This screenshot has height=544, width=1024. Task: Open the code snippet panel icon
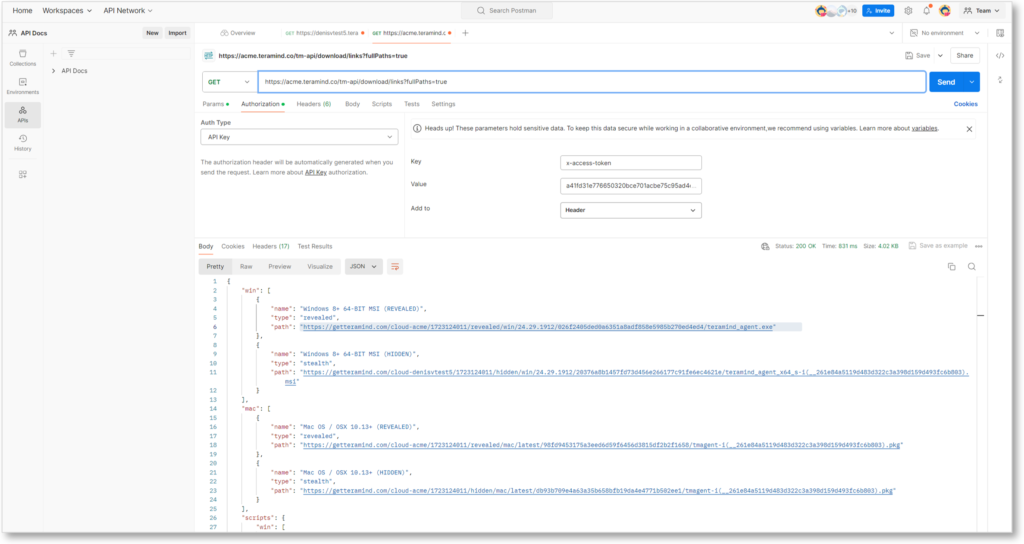point(1000,56)
